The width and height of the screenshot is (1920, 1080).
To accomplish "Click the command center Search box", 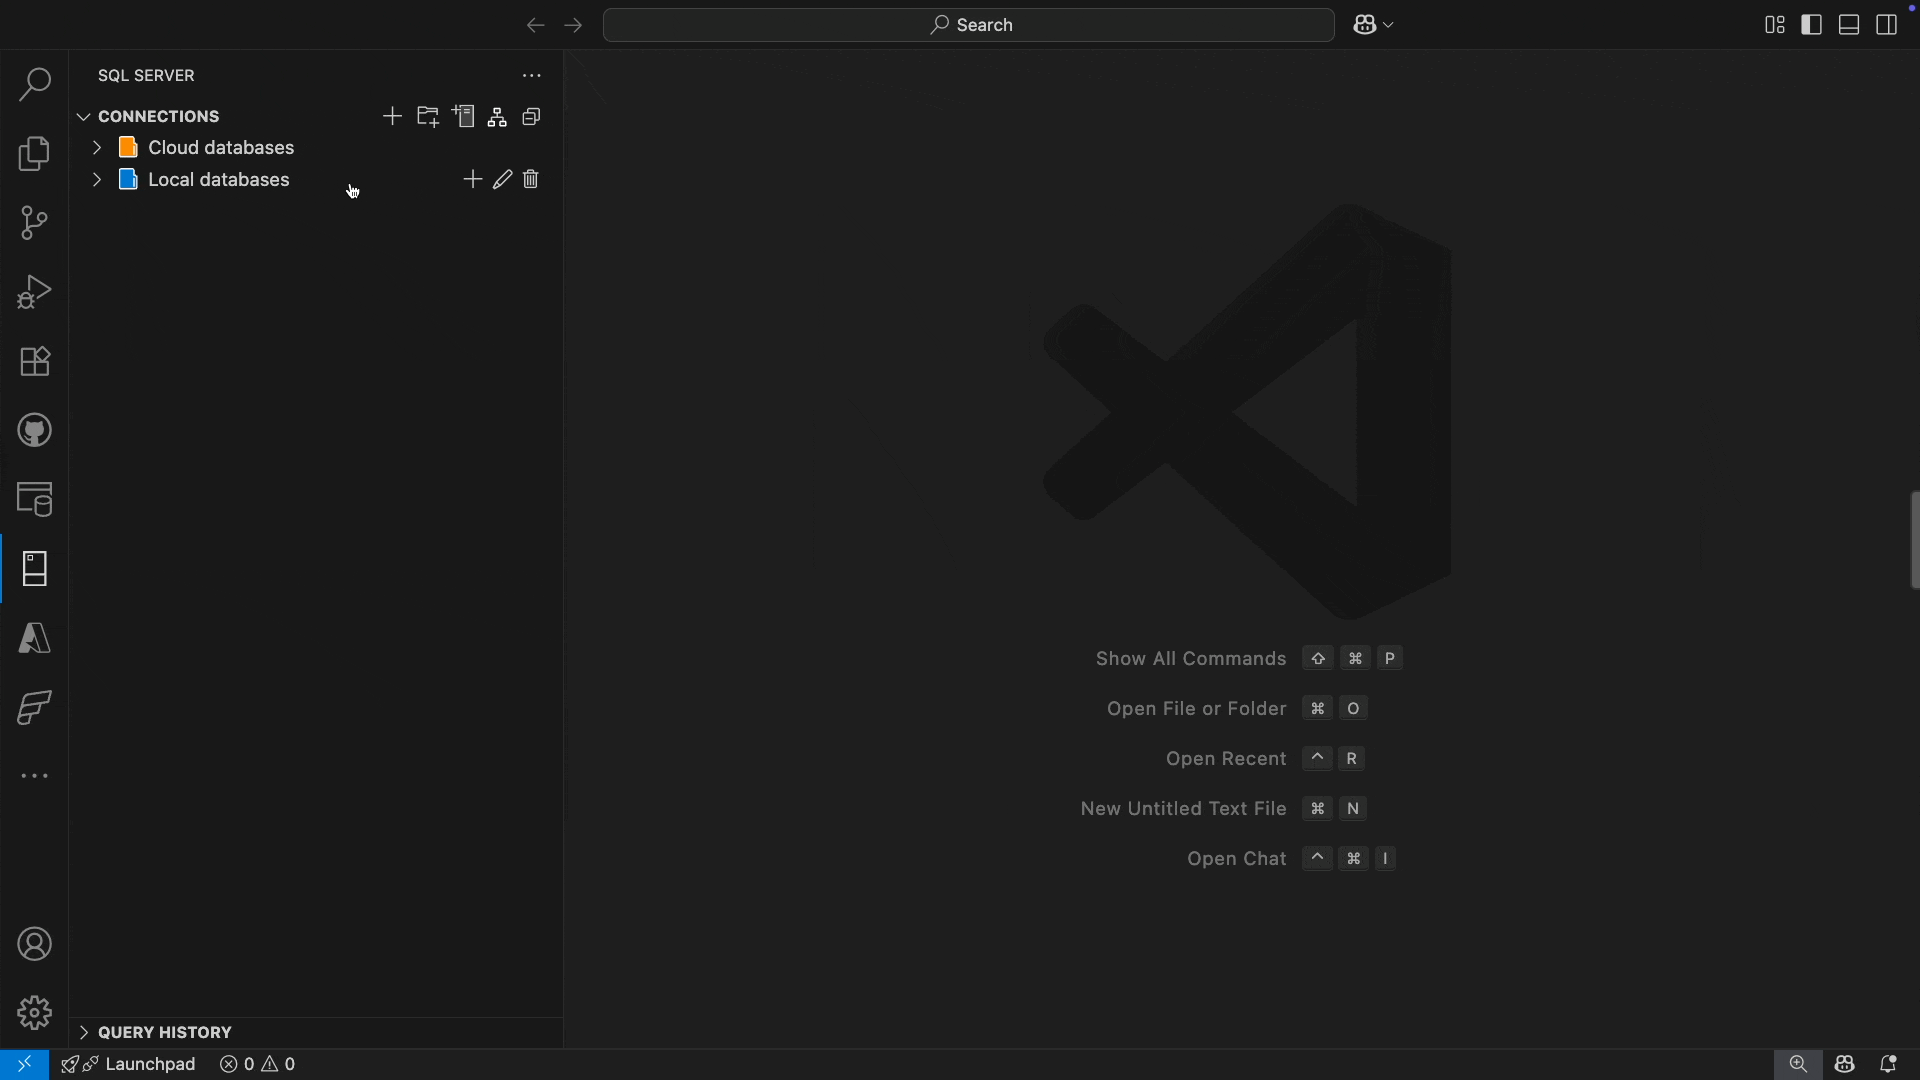I will [x=969, y=25].
